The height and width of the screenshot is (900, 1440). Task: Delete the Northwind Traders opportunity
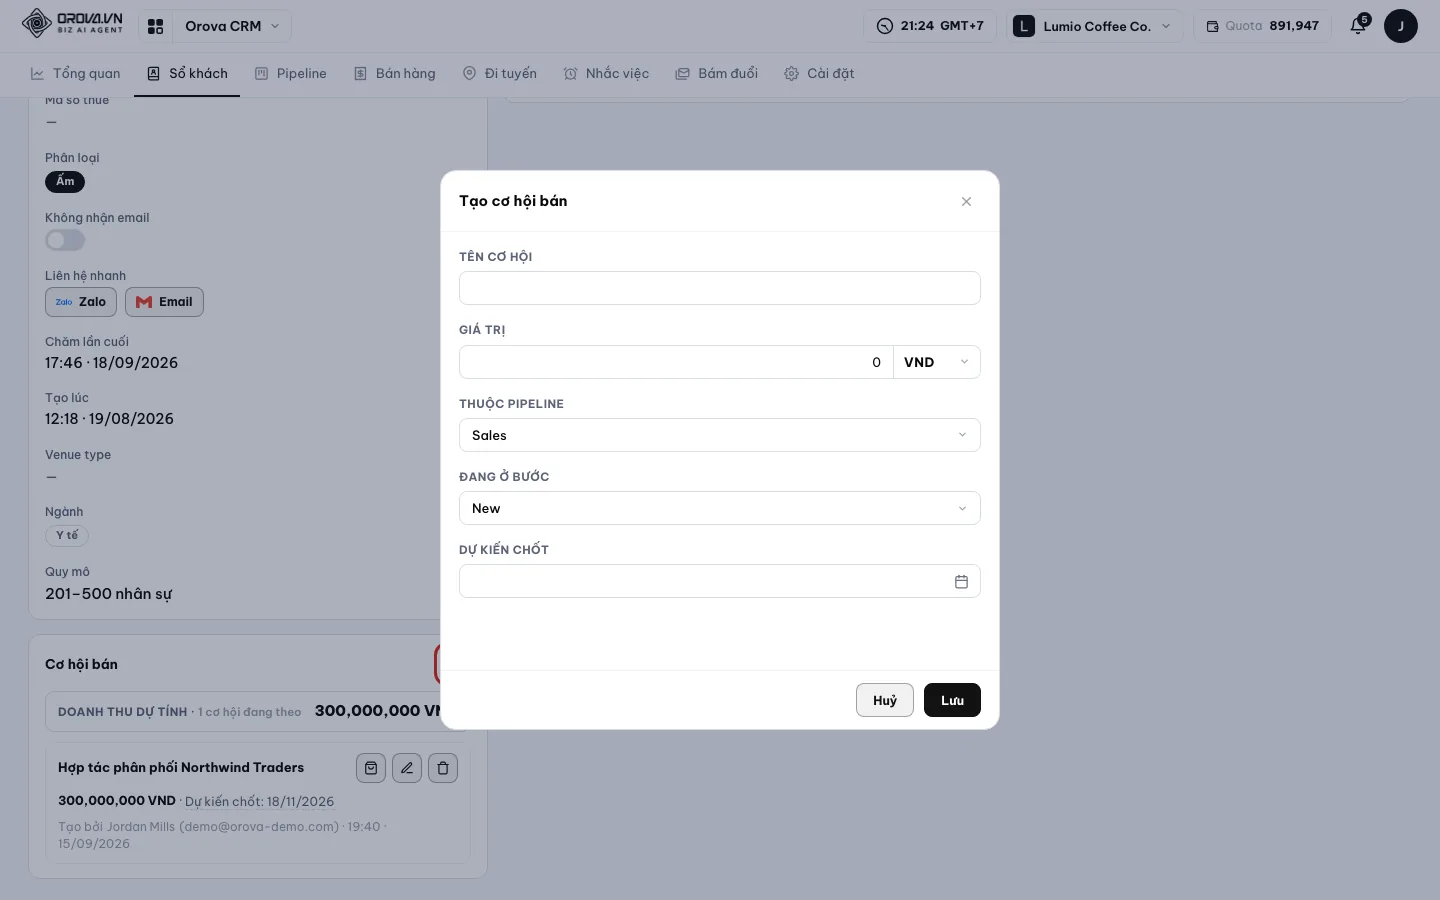coord(443,768)
